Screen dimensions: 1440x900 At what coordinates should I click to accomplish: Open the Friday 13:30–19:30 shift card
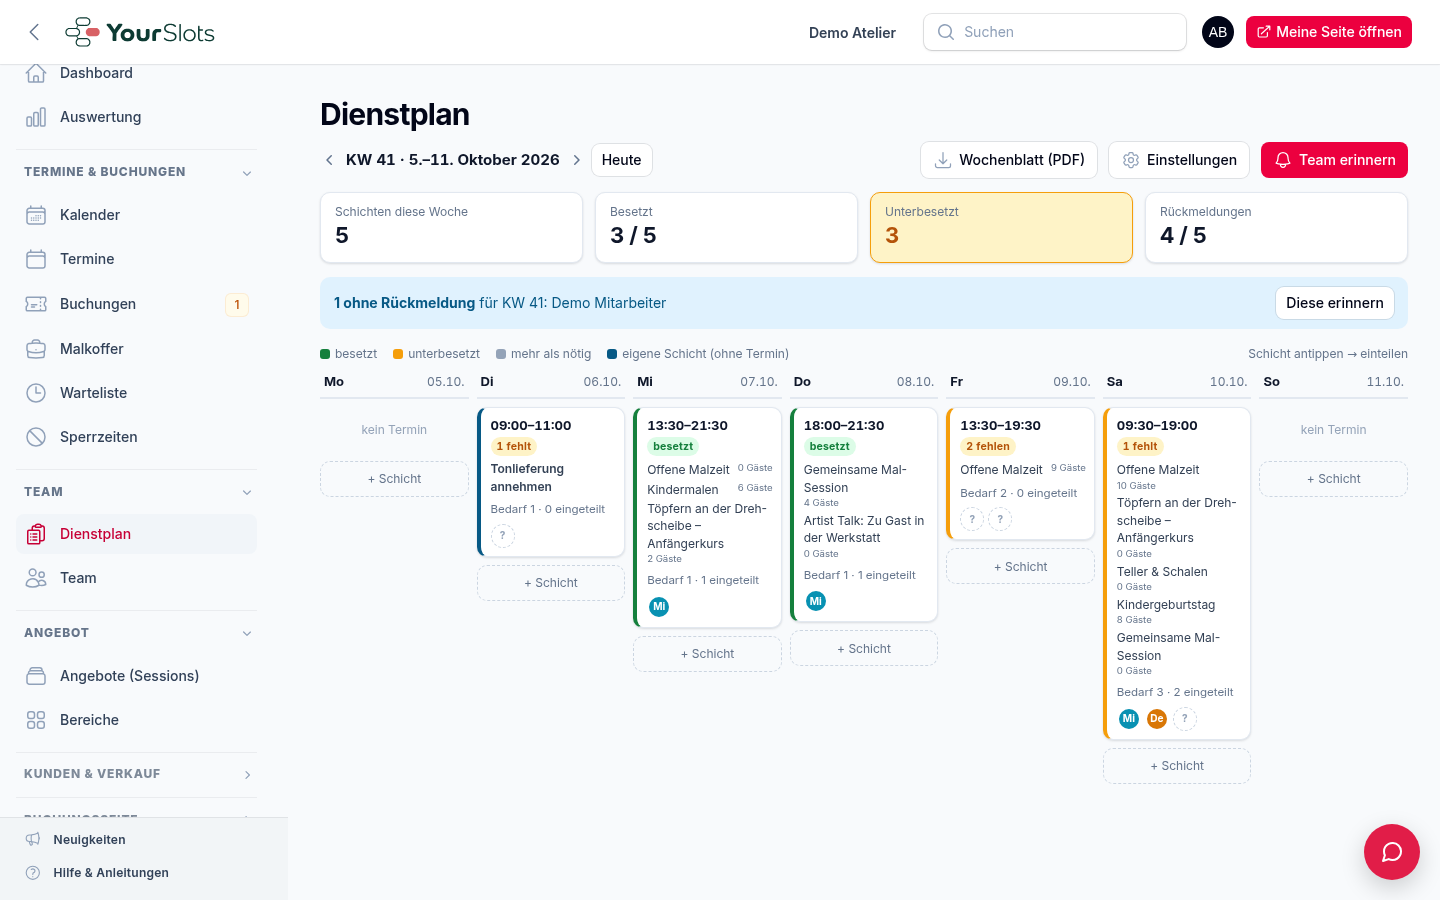tap(1020, 474)
